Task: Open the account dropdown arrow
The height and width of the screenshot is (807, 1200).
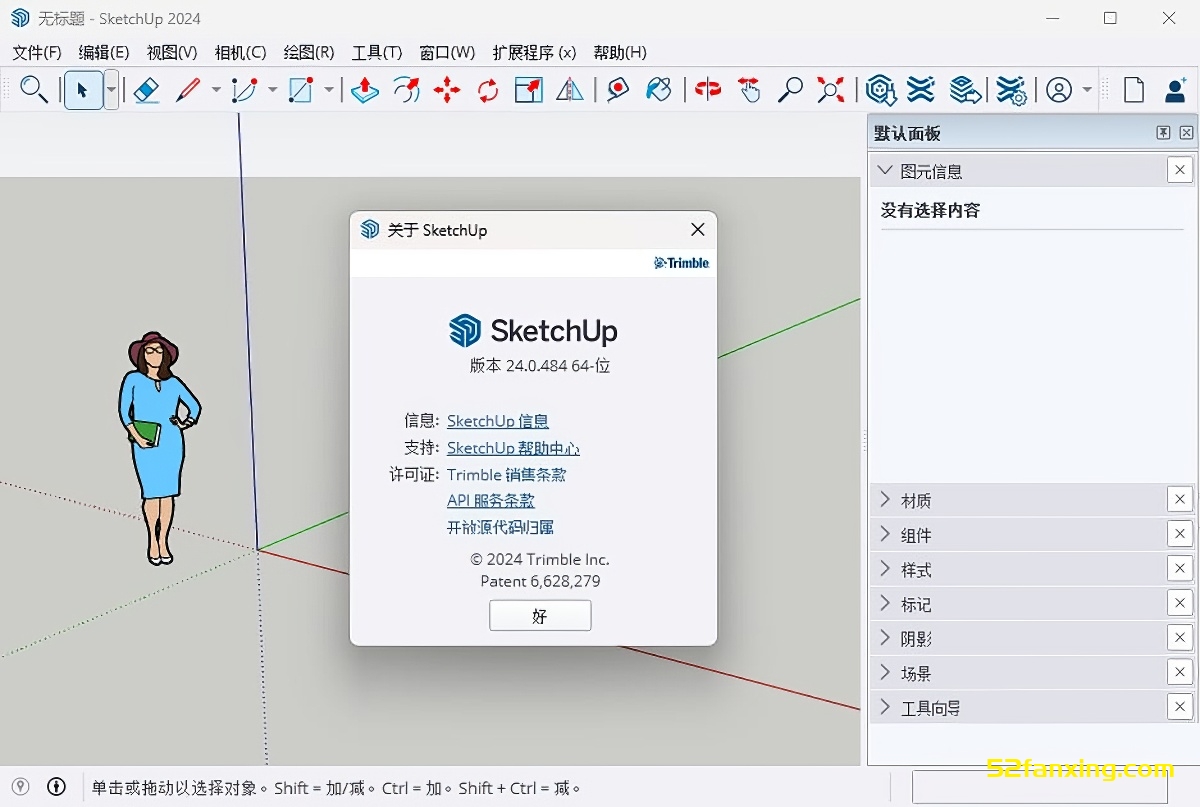Action: [1087, 90]
